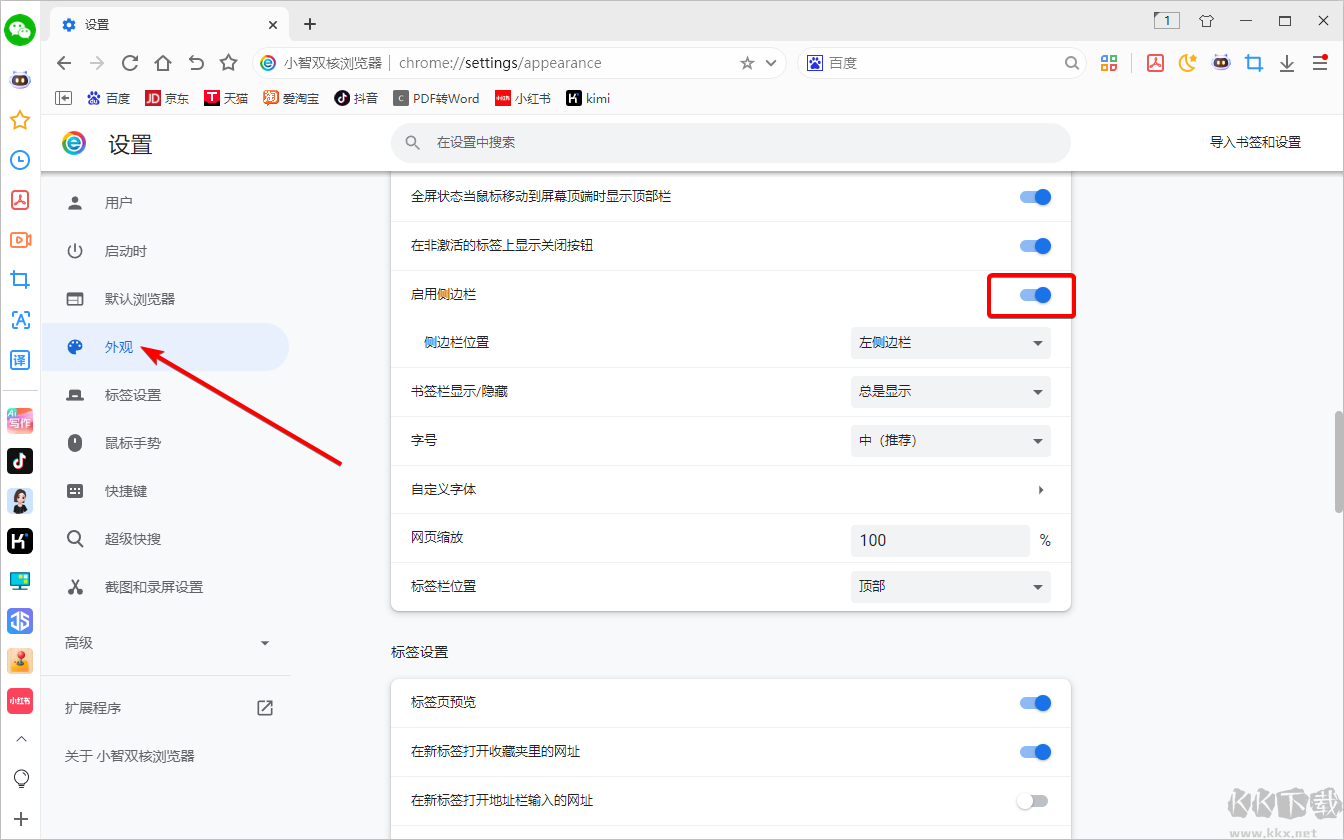
Task: Expand the 高级 settings section
Action: (170, 643)
